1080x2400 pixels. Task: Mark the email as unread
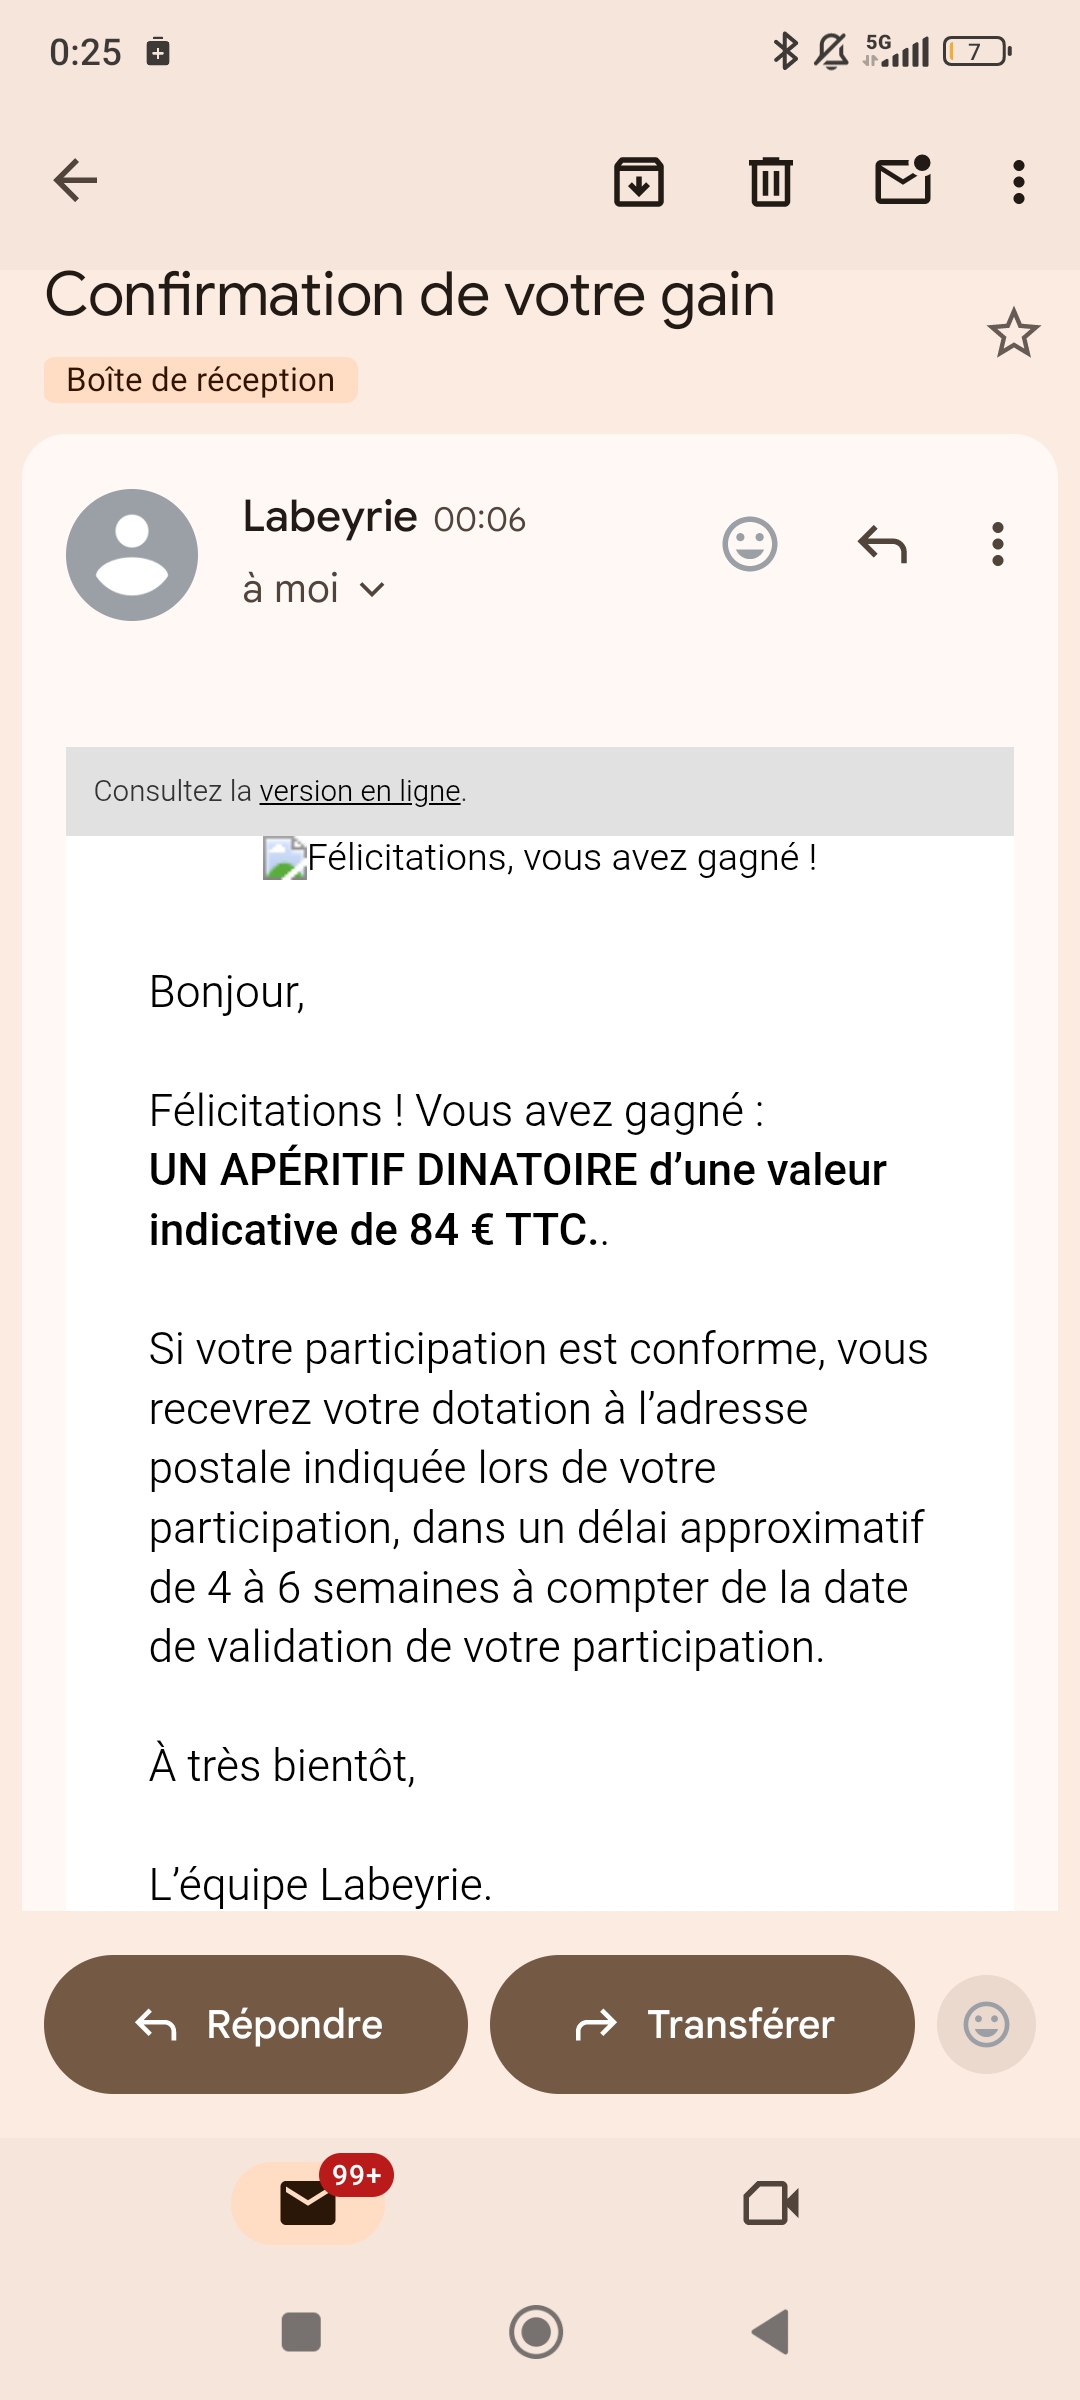click(x=903, y=181)
